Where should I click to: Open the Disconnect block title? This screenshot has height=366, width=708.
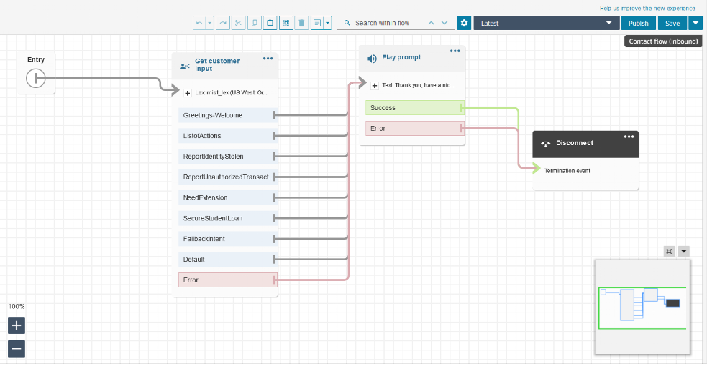tap(575, 143)
